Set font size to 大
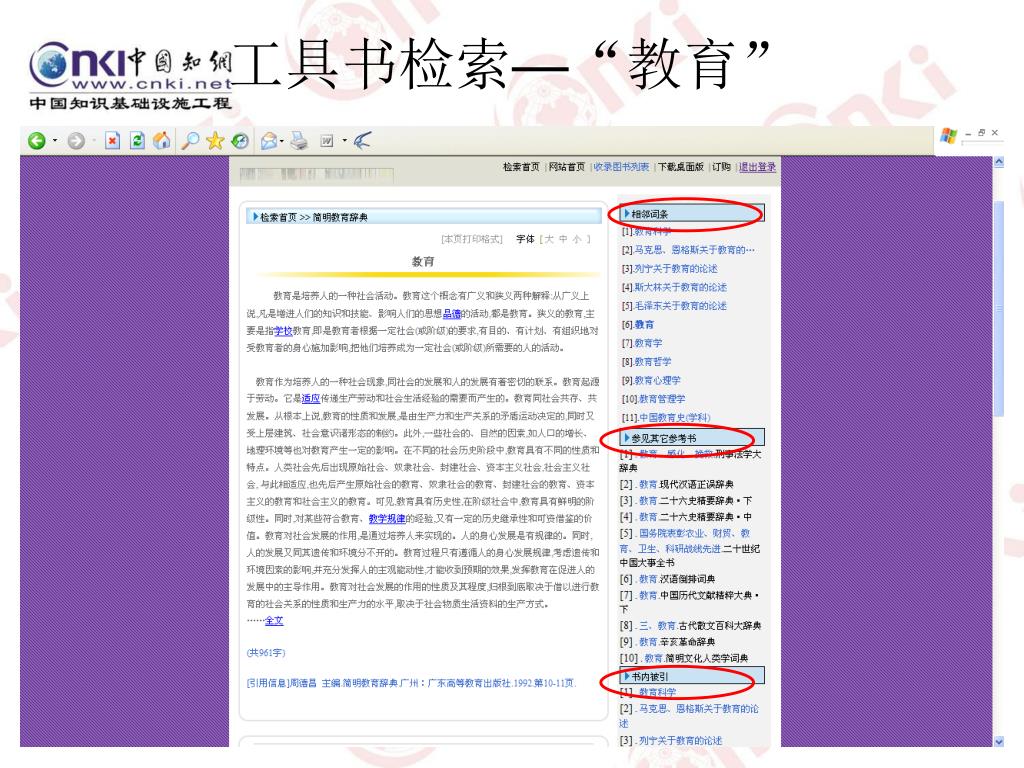 click(x=549, y=239)
